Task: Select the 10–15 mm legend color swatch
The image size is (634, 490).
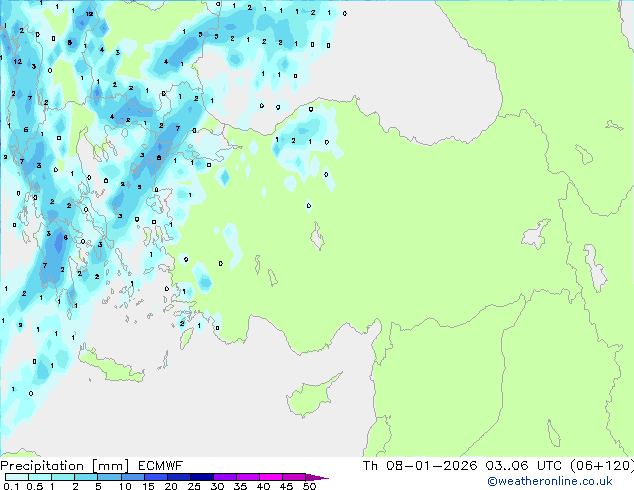Action: coord(132,477)
